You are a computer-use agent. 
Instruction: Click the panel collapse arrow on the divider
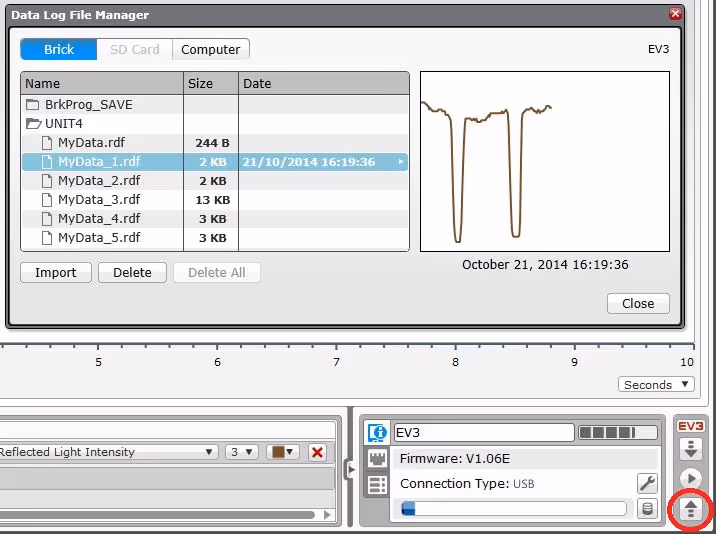pos(351,469)
